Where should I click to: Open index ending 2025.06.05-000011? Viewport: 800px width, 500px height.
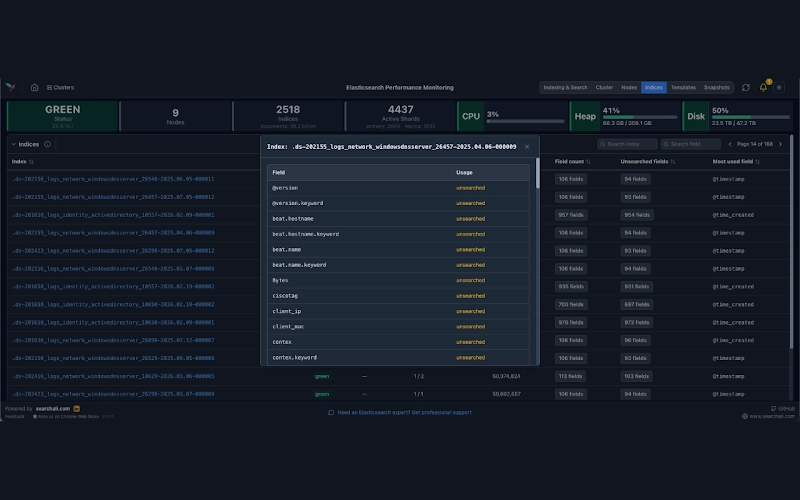(113, 179)
